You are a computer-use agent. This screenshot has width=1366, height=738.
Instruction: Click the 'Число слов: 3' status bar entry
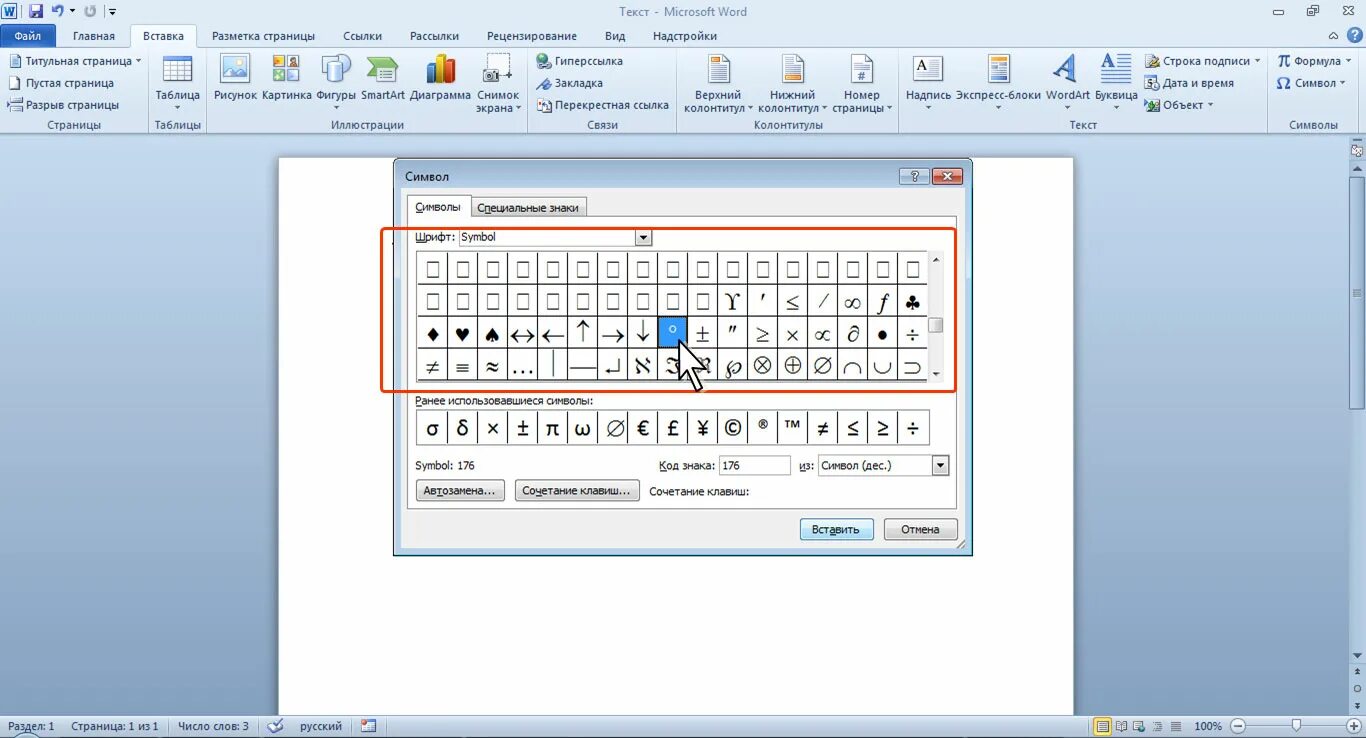pyautogui.click(x=213, y=726)
